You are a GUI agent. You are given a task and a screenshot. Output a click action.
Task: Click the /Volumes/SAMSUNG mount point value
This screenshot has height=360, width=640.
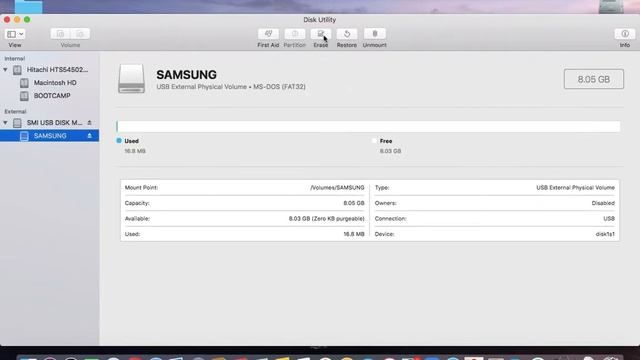click(x=337, y=188)
